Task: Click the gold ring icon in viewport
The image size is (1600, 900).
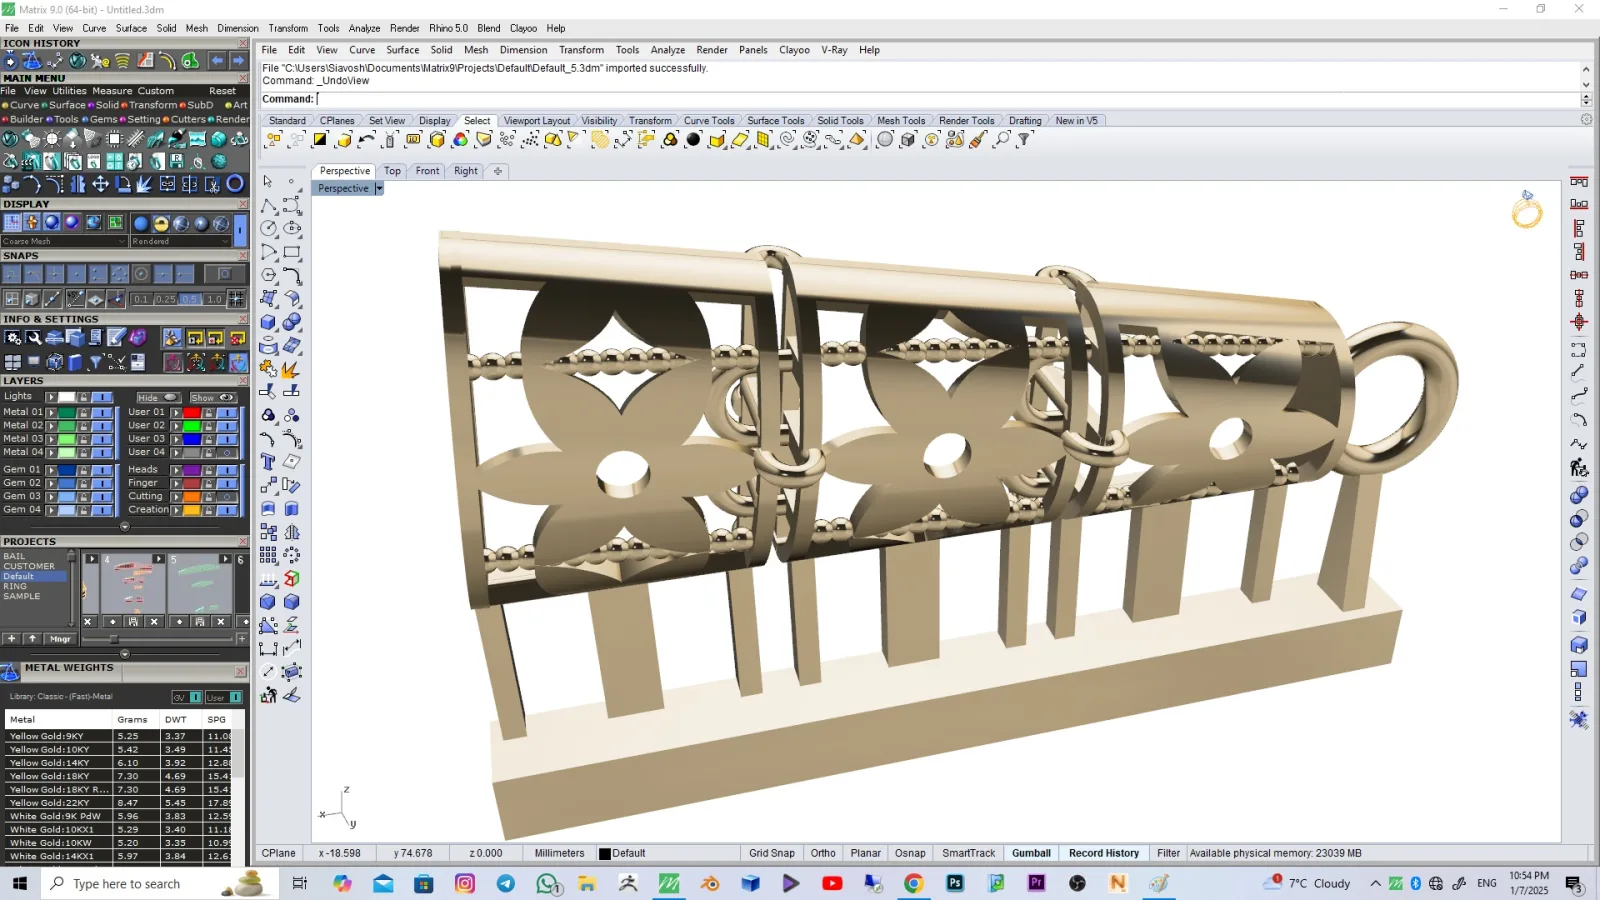Action: [x=1527, y=210]
